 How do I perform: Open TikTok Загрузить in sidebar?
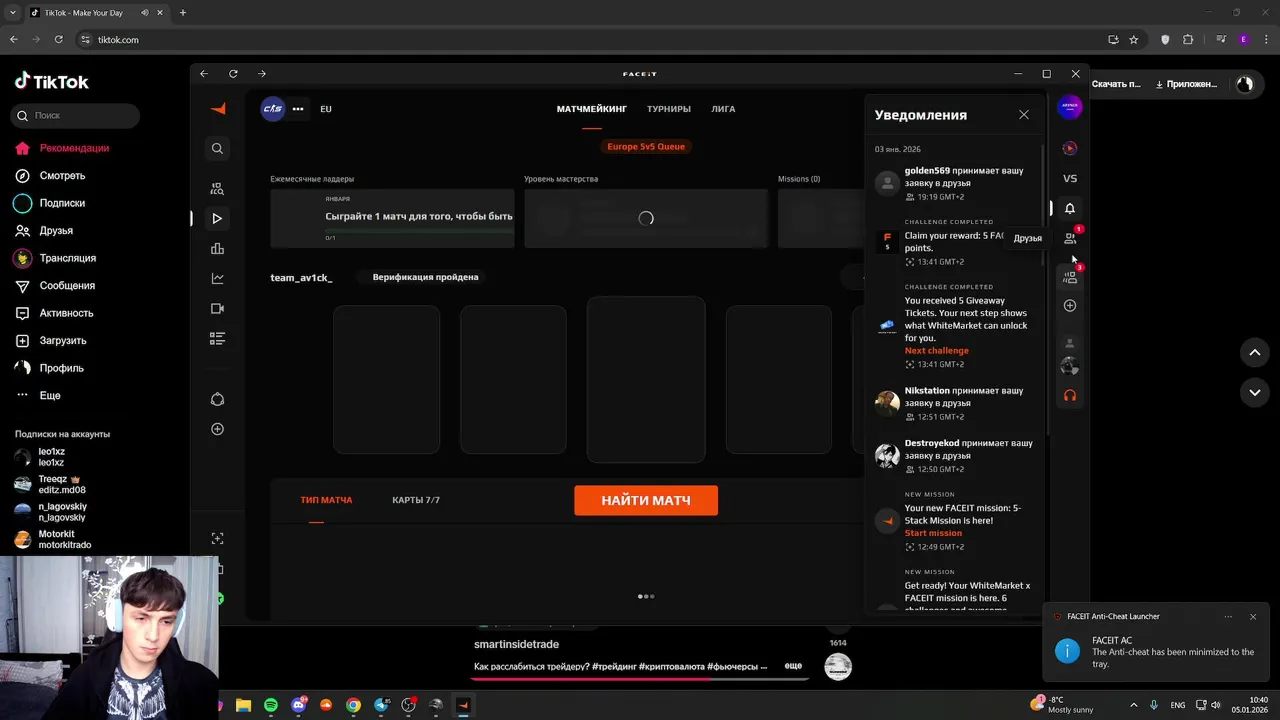tap(63, 340)
